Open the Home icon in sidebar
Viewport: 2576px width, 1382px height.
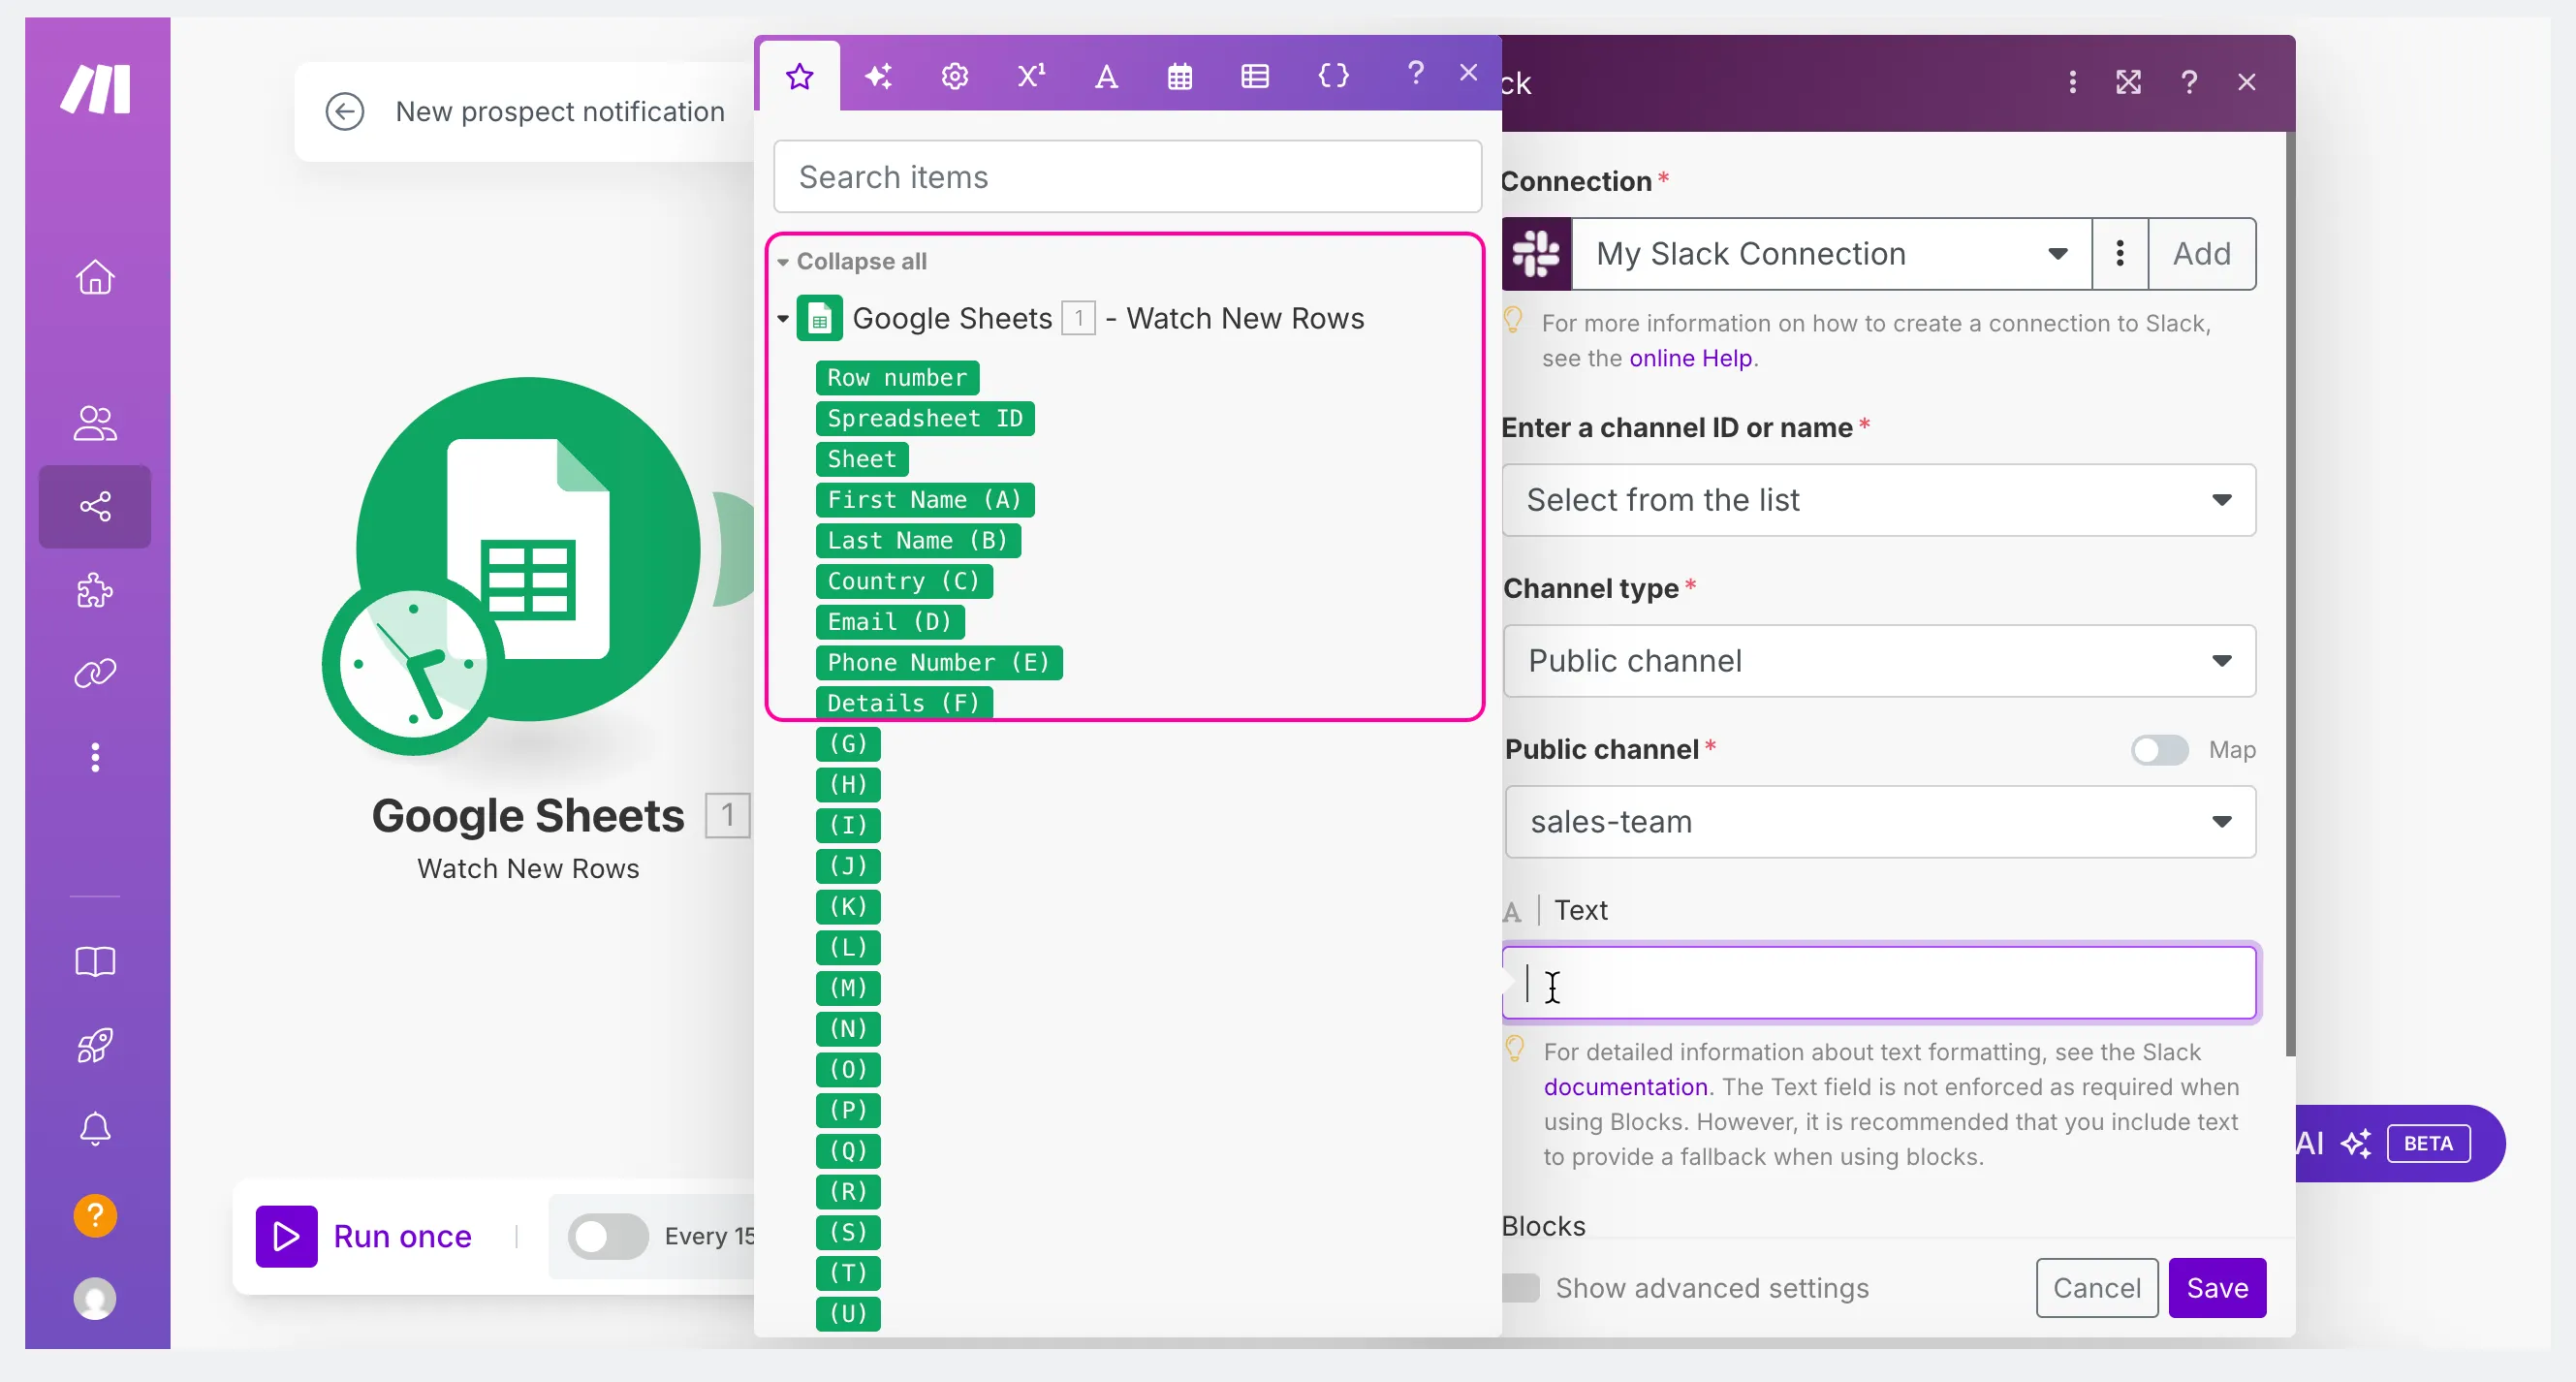[95, 277]
